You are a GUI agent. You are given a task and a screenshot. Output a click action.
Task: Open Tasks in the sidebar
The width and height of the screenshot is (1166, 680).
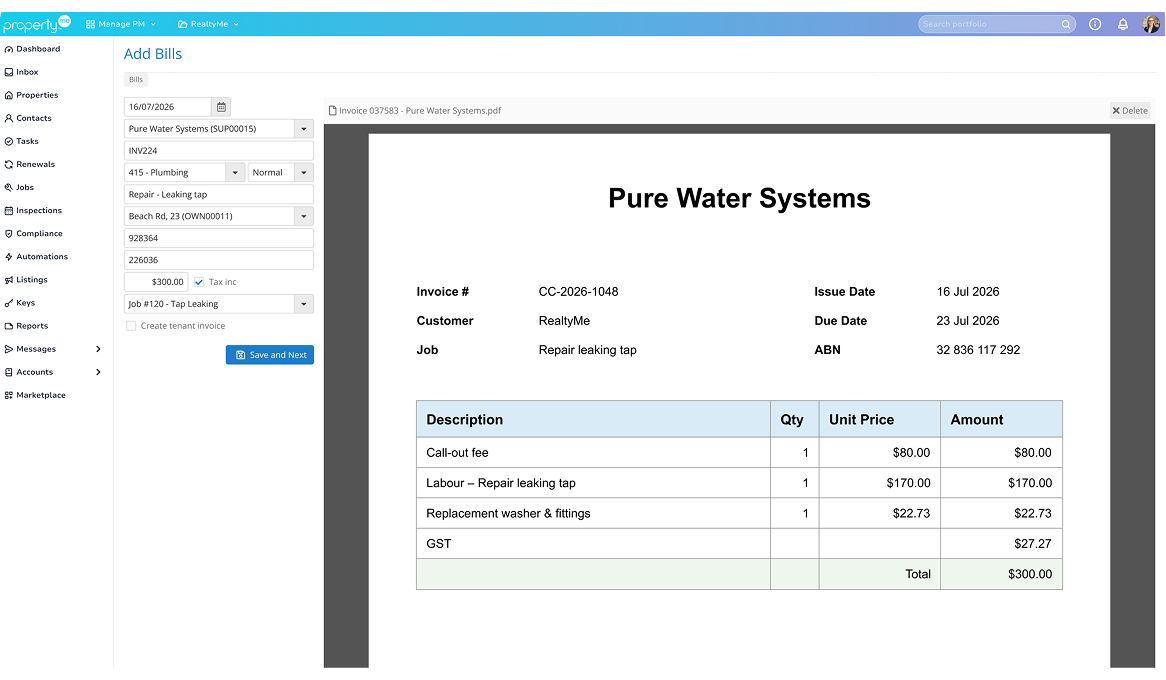click(22, 141)
